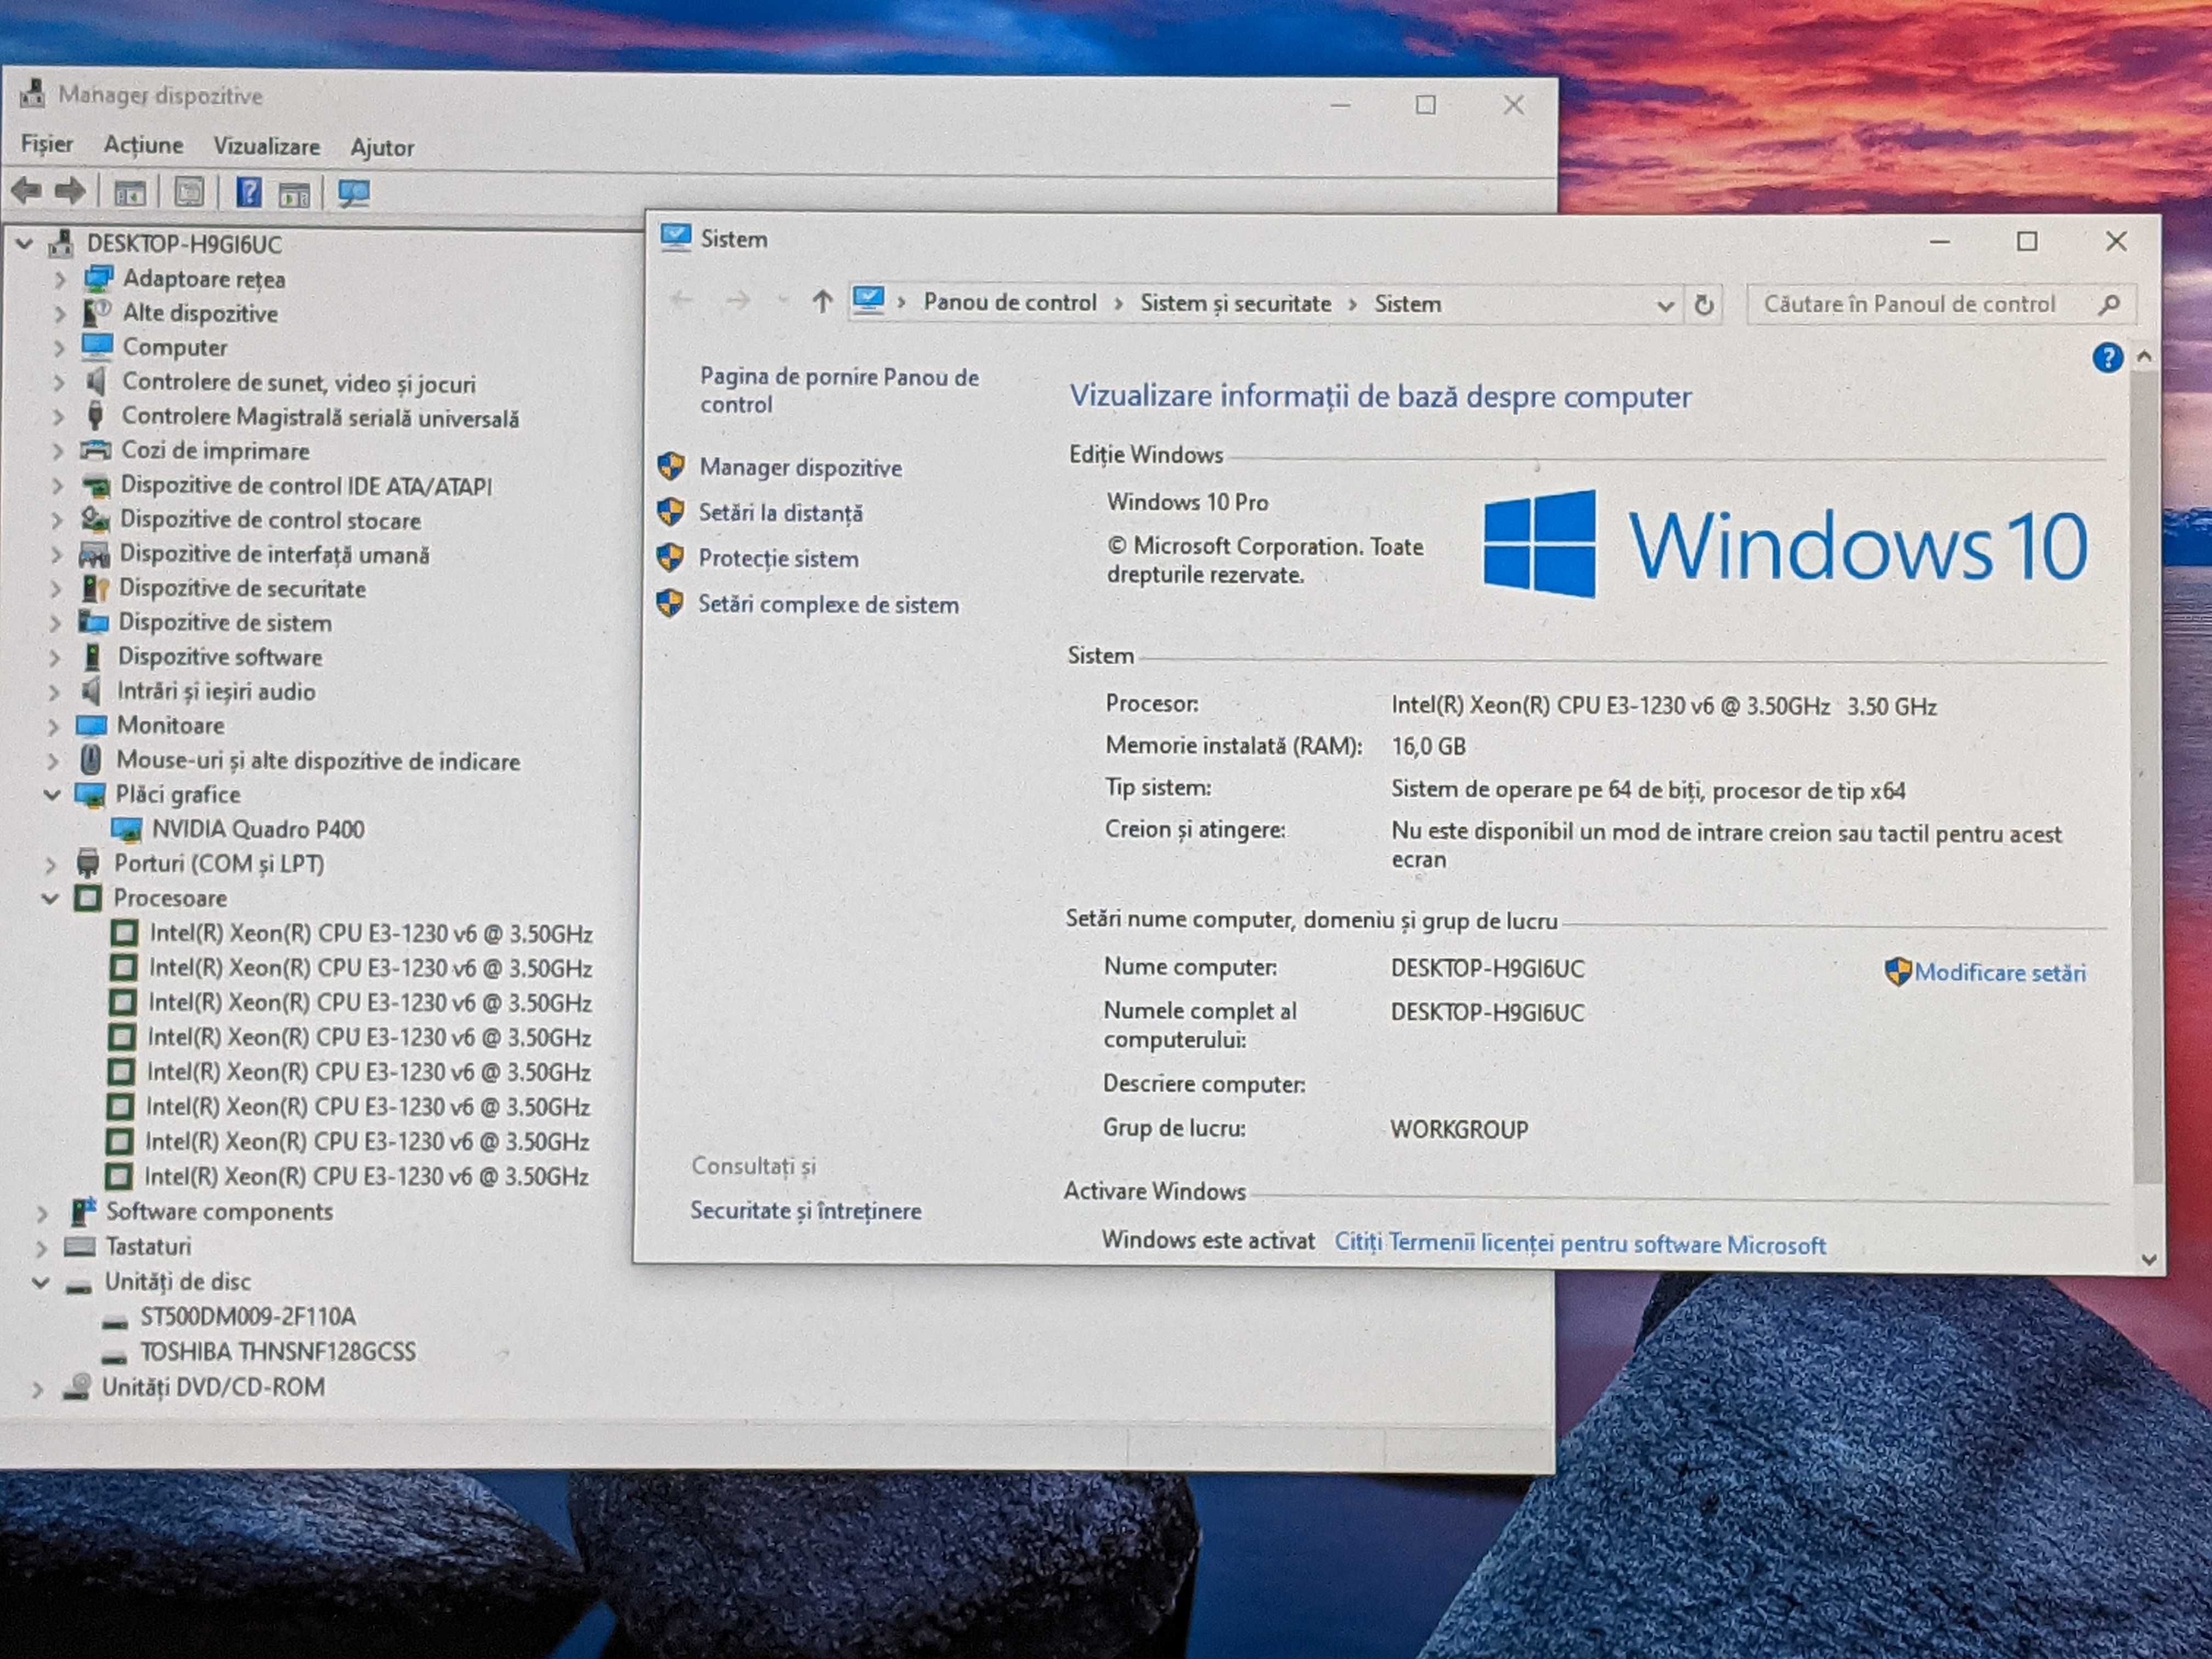Expand the Adaptoare rețea category
2212x1659 pixels.
point(59,279)
